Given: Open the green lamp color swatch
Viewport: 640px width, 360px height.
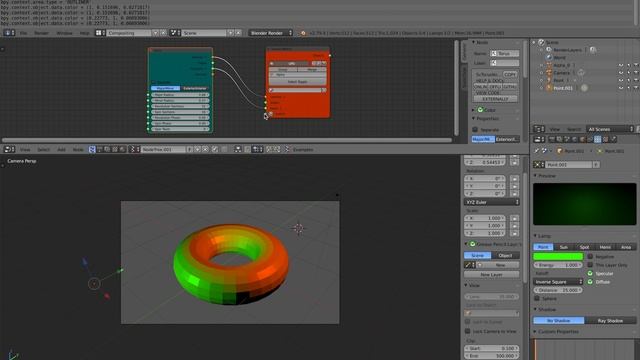Looking at the screenshot, I should point(558,256).
